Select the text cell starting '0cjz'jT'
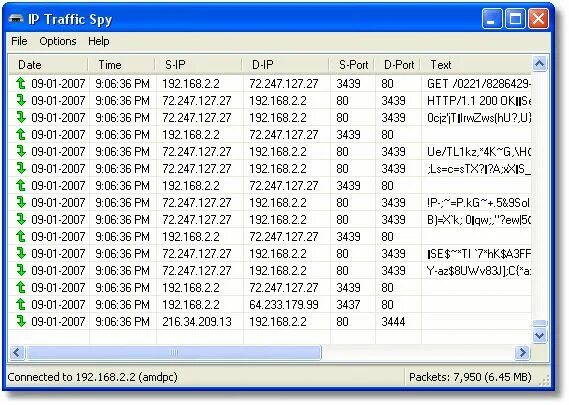The width and height of the screenshot is (569, 405). tap(476, 118)
